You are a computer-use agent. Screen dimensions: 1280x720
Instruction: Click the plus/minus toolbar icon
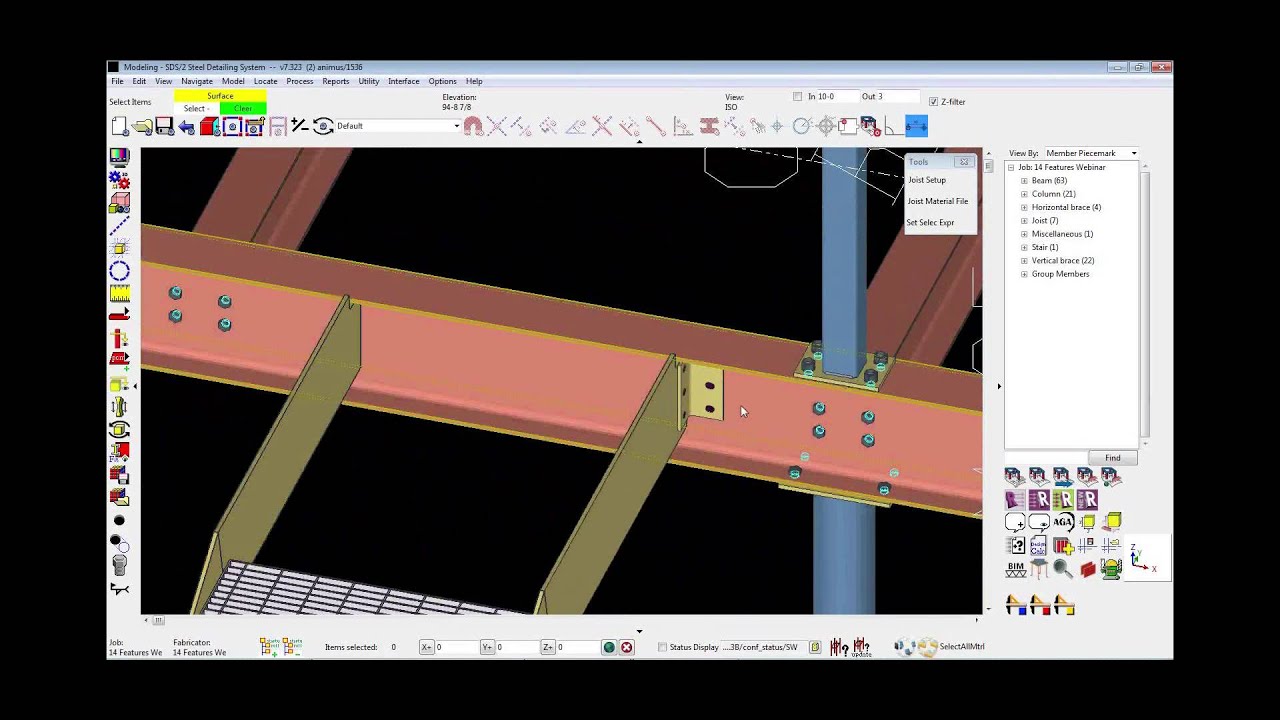tap(299, 126)
